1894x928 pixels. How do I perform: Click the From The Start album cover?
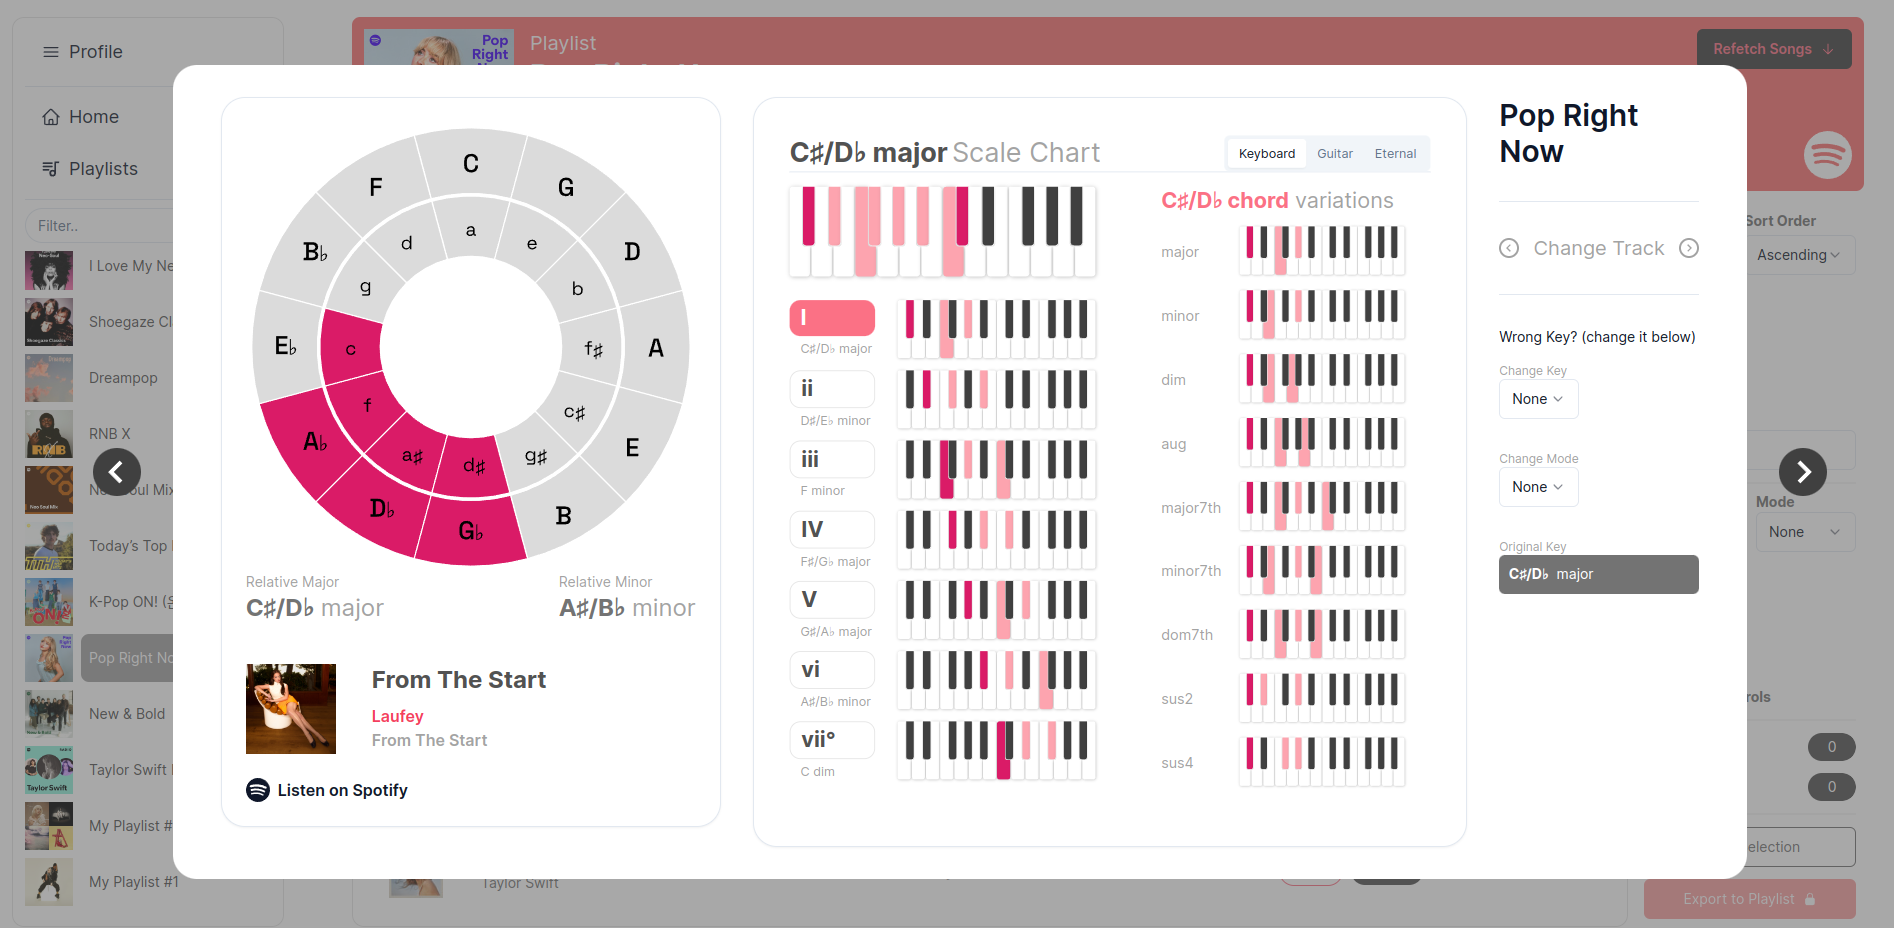291,709
